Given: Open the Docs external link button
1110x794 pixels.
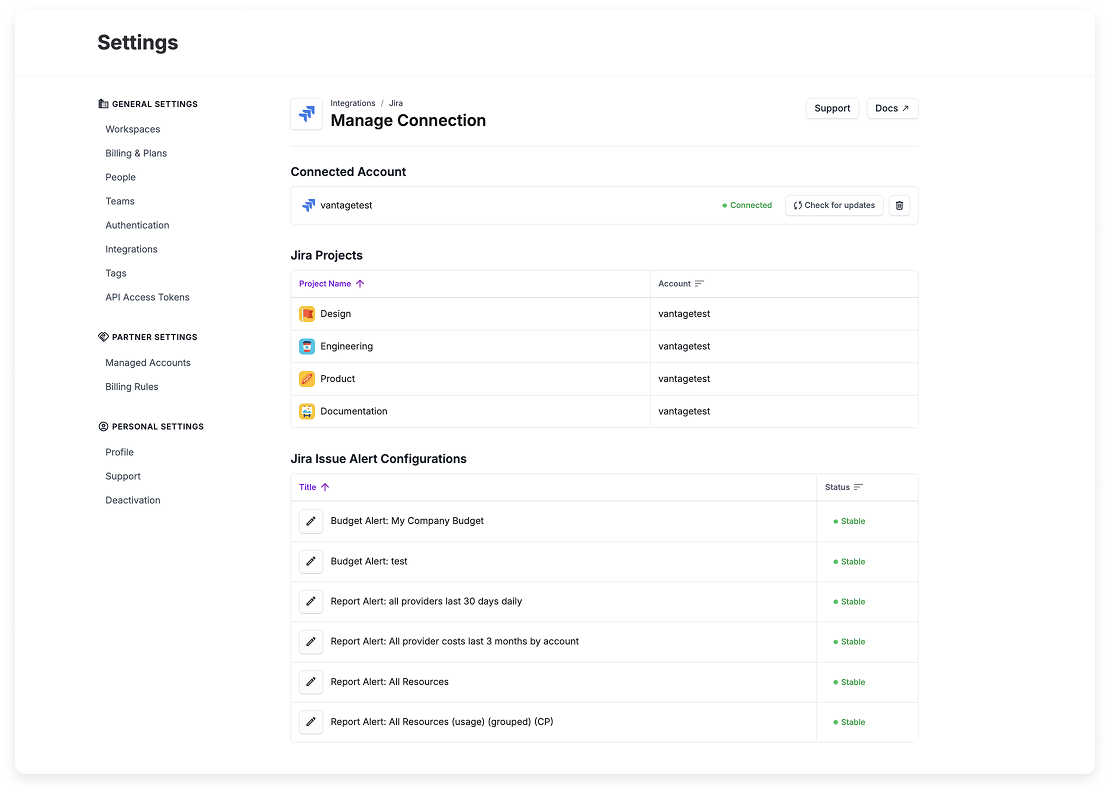Looking at the screenshot, I should pyautogui.click(x=892, y=108).
